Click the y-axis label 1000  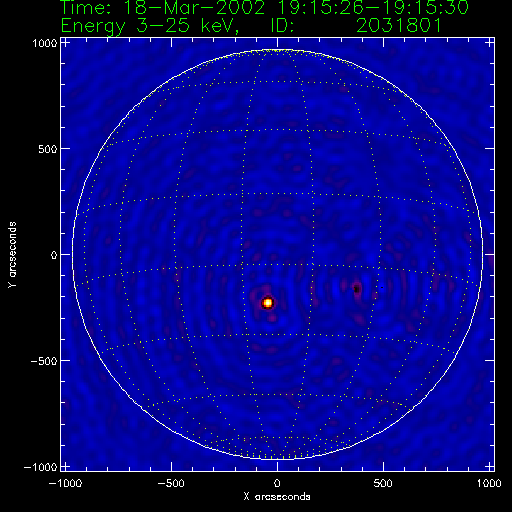pyautogui.click(x=45, y=43)
